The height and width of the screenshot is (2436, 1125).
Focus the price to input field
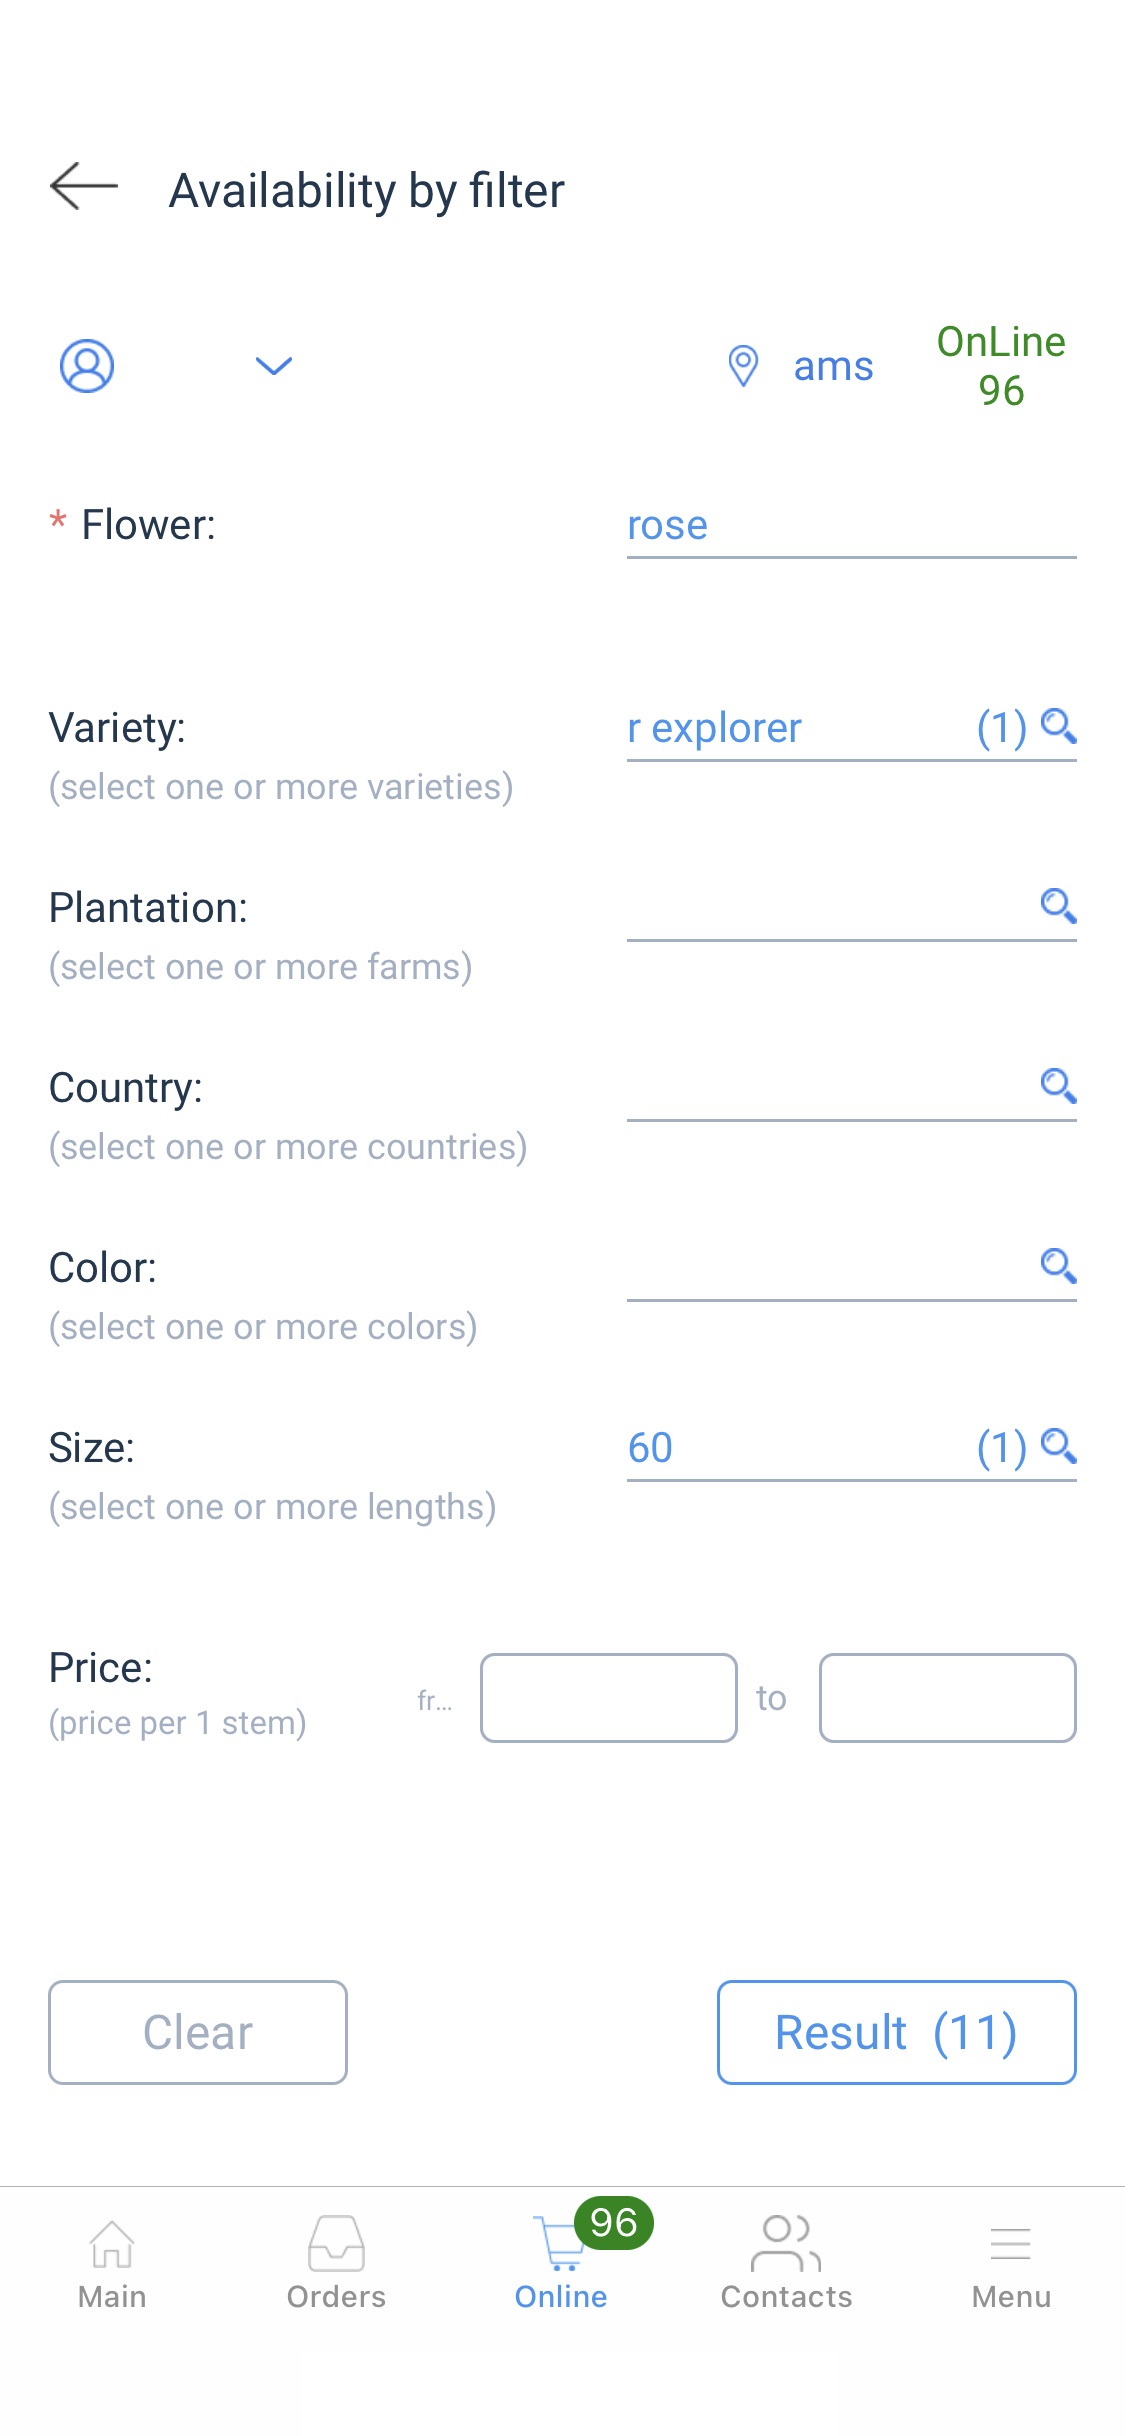[947, 1698]
